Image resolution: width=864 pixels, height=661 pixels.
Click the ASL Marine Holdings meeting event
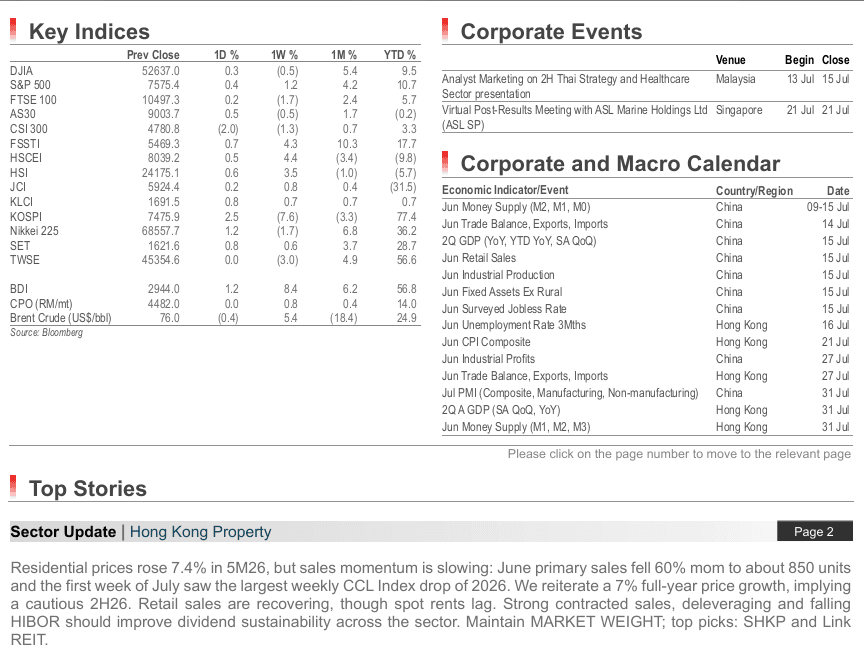pyautogui.click(x=646, y=117)
